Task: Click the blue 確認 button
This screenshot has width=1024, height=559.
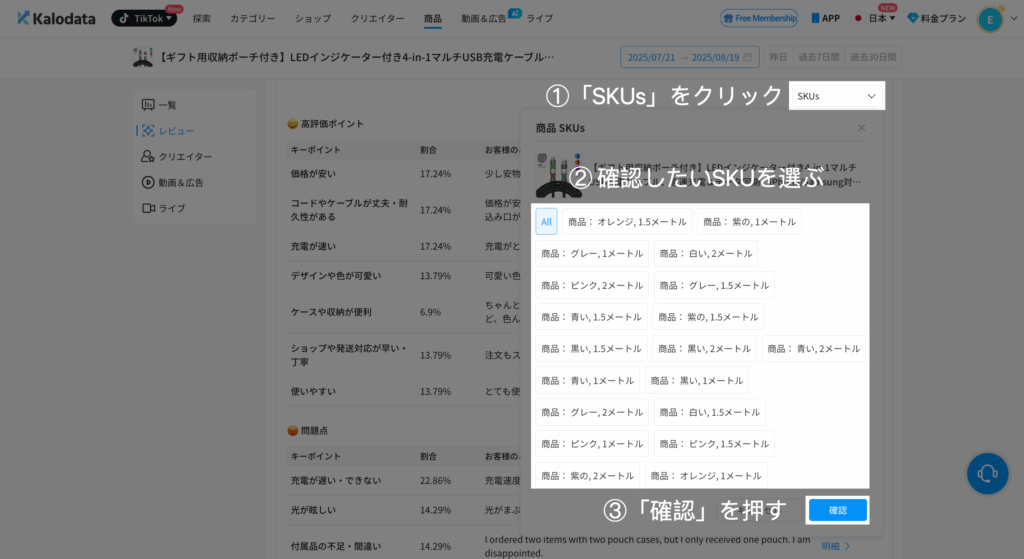Action: pos(838,510)
